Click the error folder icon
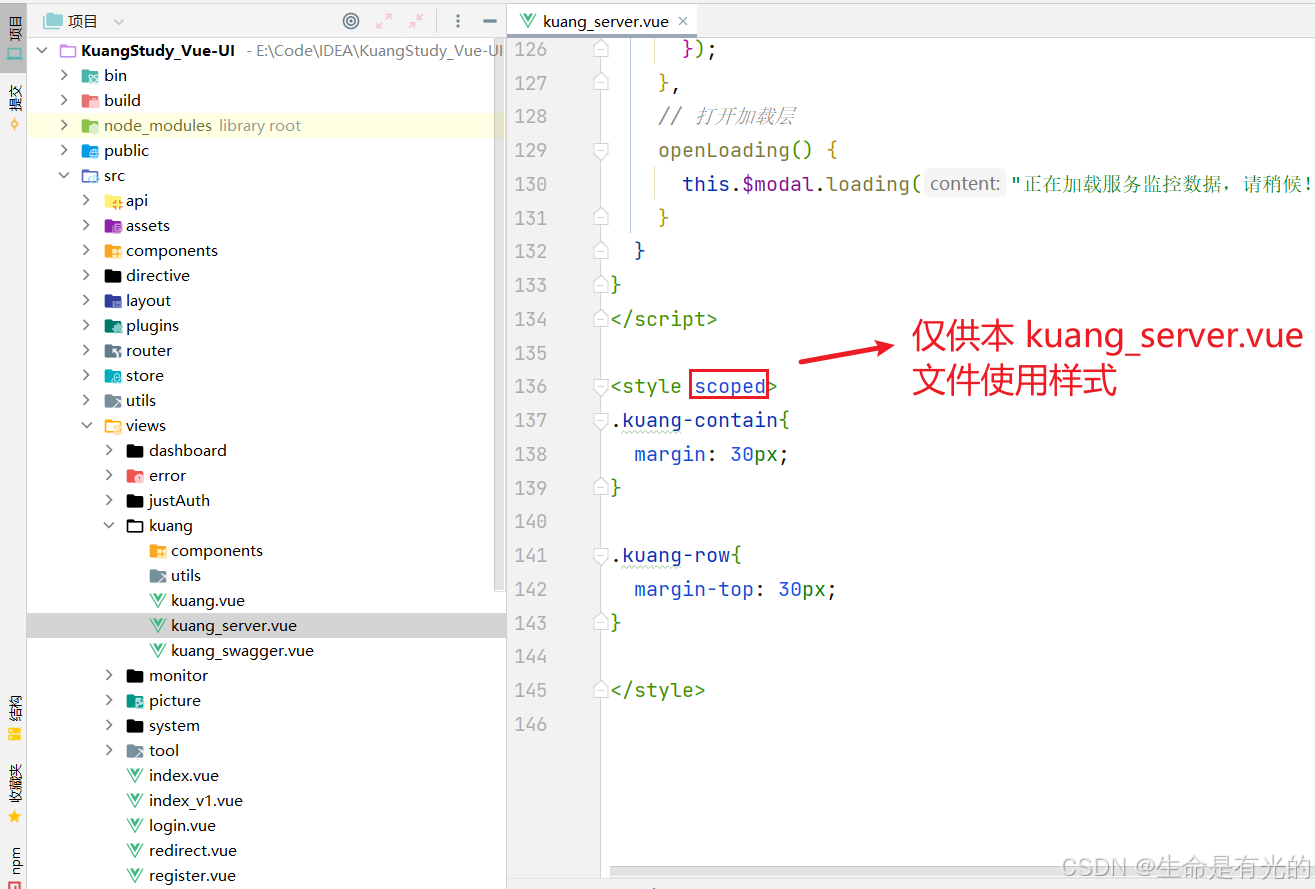 135,476
